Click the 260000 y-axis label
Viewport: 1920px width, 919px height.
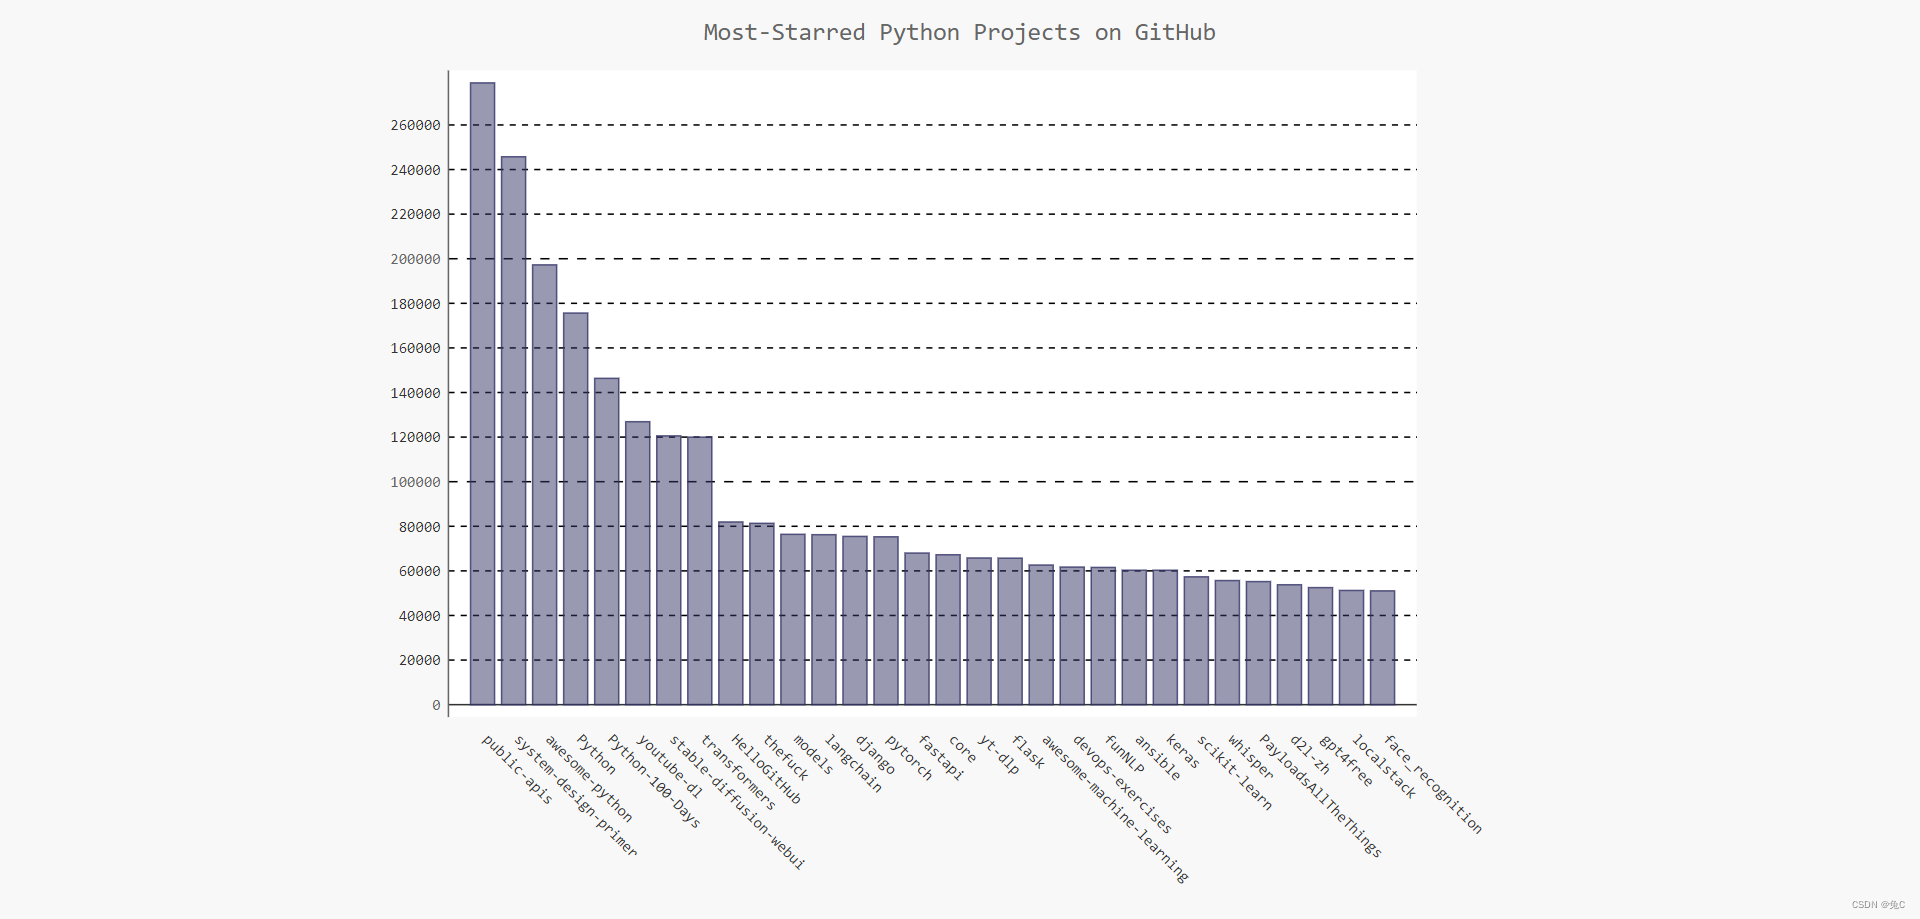pos(415,125)
